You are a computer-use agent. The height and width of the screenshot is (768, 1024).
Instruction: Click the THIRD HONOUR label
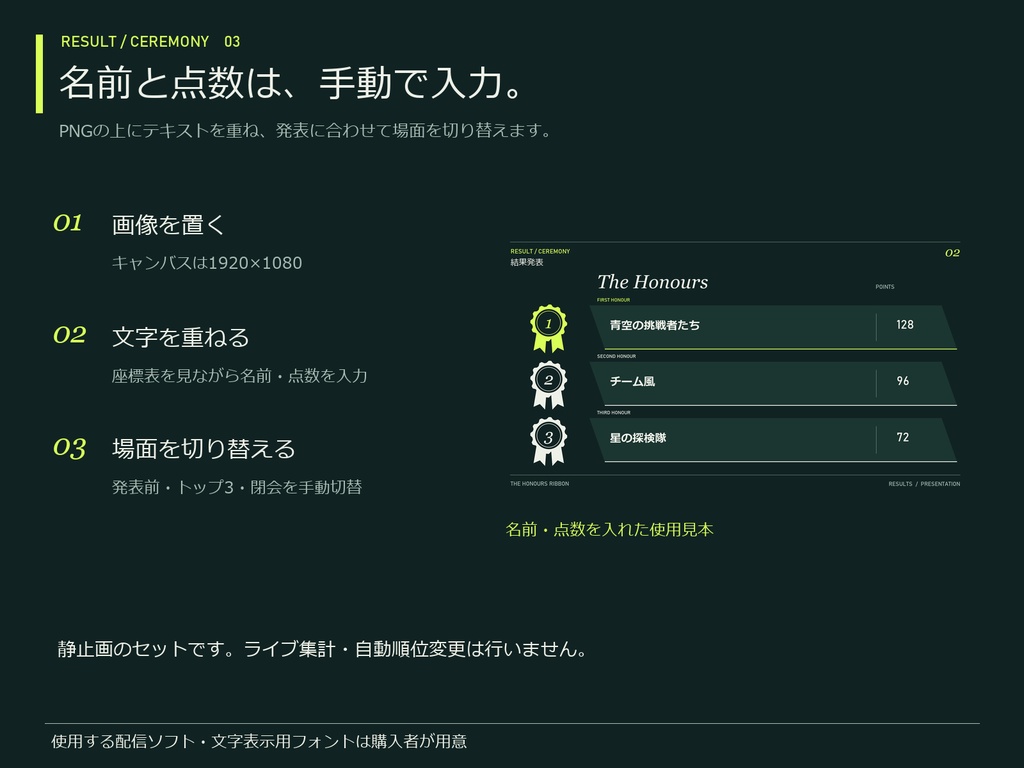tap(614, 412)
